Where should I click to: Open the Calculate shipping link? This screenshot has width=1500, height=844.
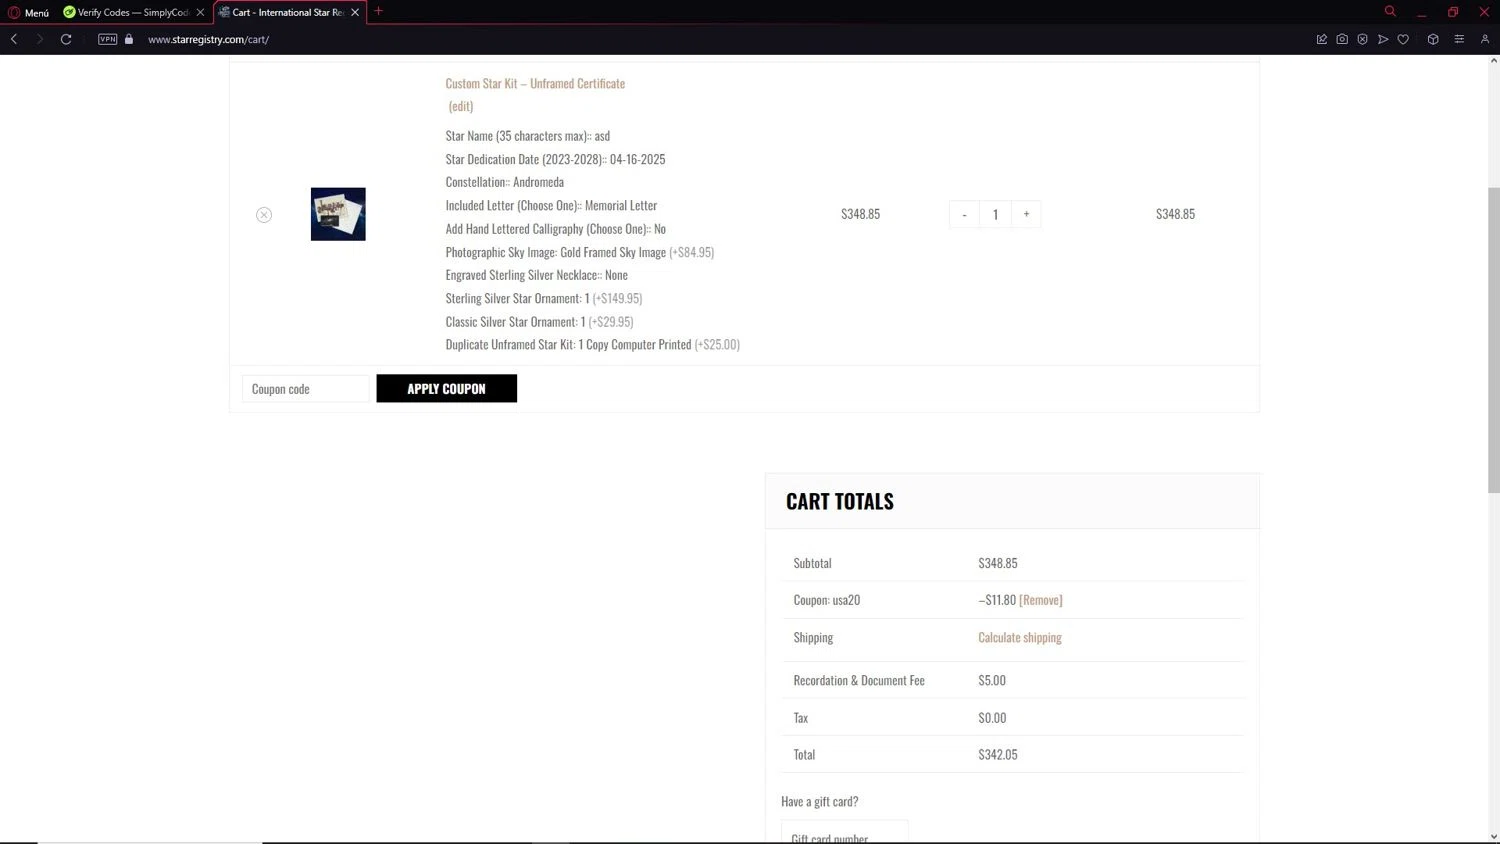point(1020,637)
